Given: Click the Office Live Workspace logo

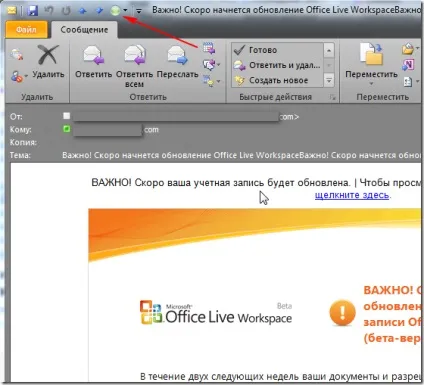Looking at the screenshot, I should [x=215, y=313].
